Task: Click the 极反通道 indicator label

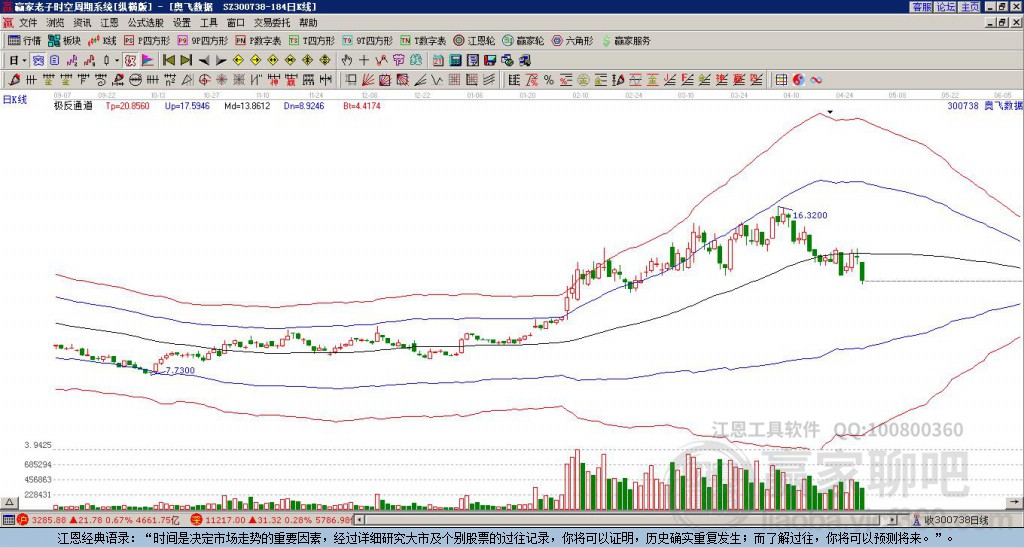Action: point(73,105)
